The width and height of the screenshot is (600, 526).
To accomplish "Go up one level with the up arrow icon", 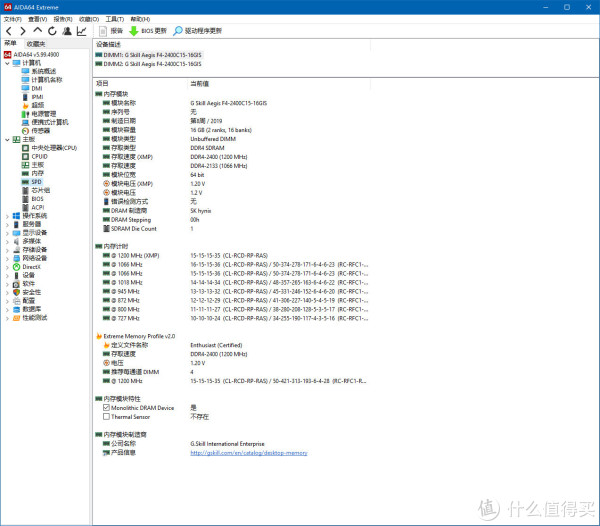I will 38,31.
